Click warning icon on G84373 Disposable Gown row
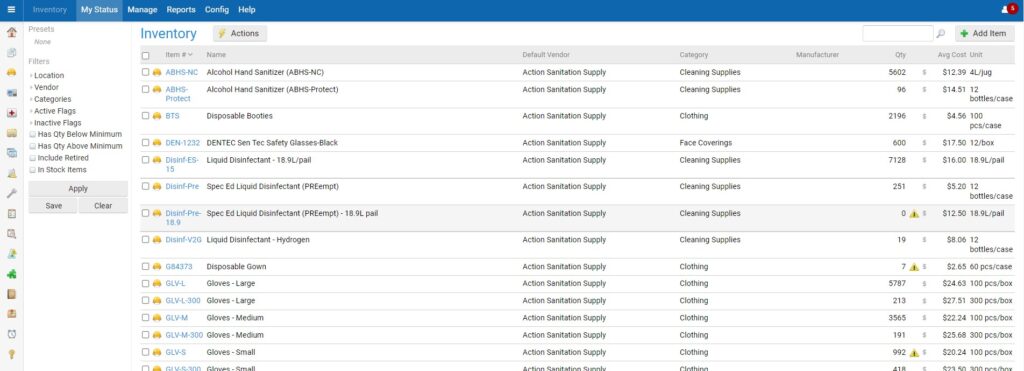 [914, 266]
